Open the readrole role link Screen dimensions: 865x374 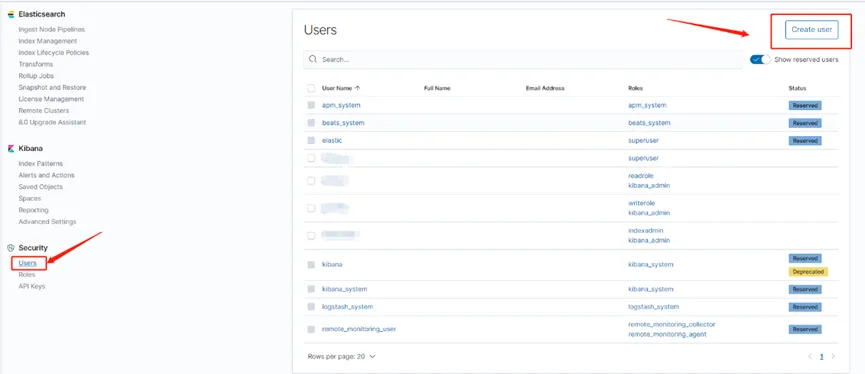pos(641,176)
